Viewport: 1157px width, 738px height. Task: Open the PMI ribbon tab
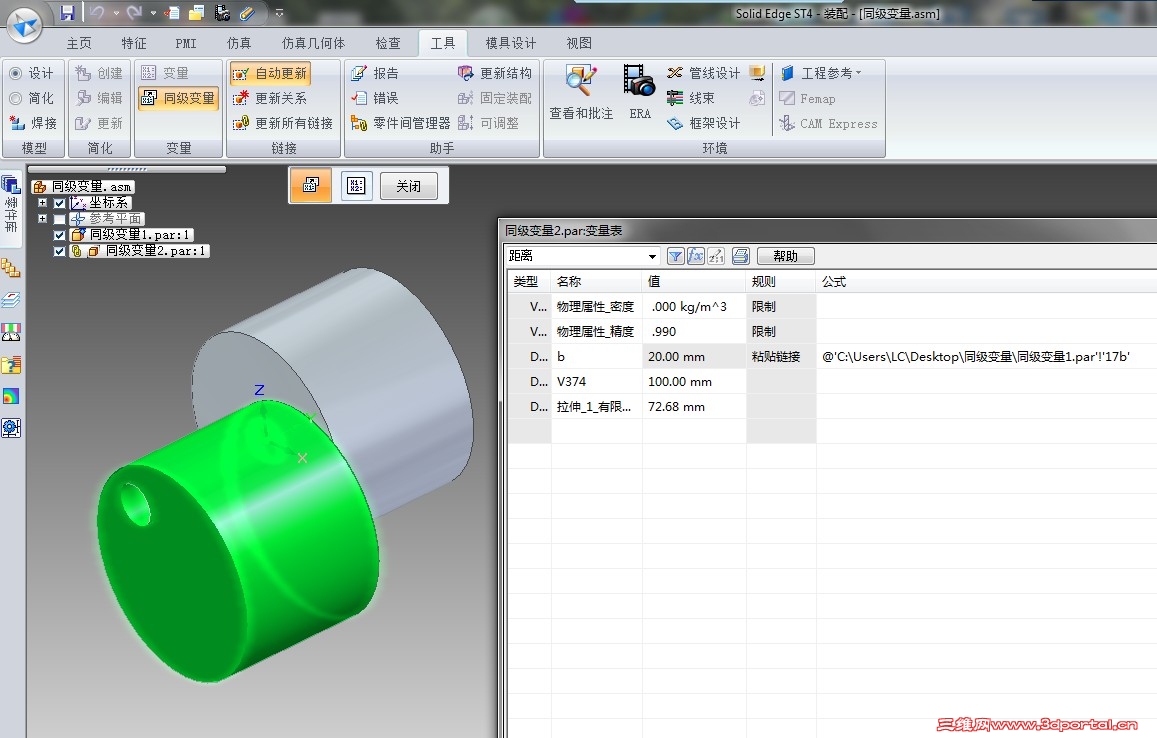186,43
